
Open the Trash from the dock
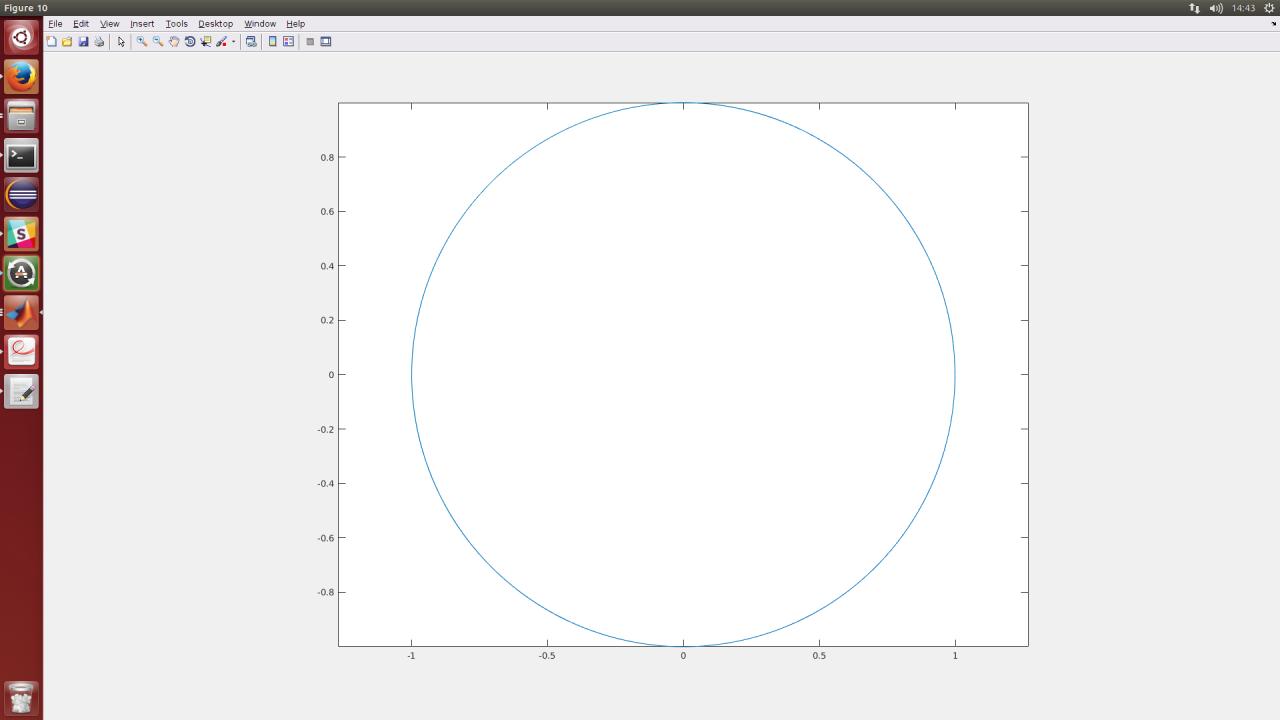tap(21, 698)
